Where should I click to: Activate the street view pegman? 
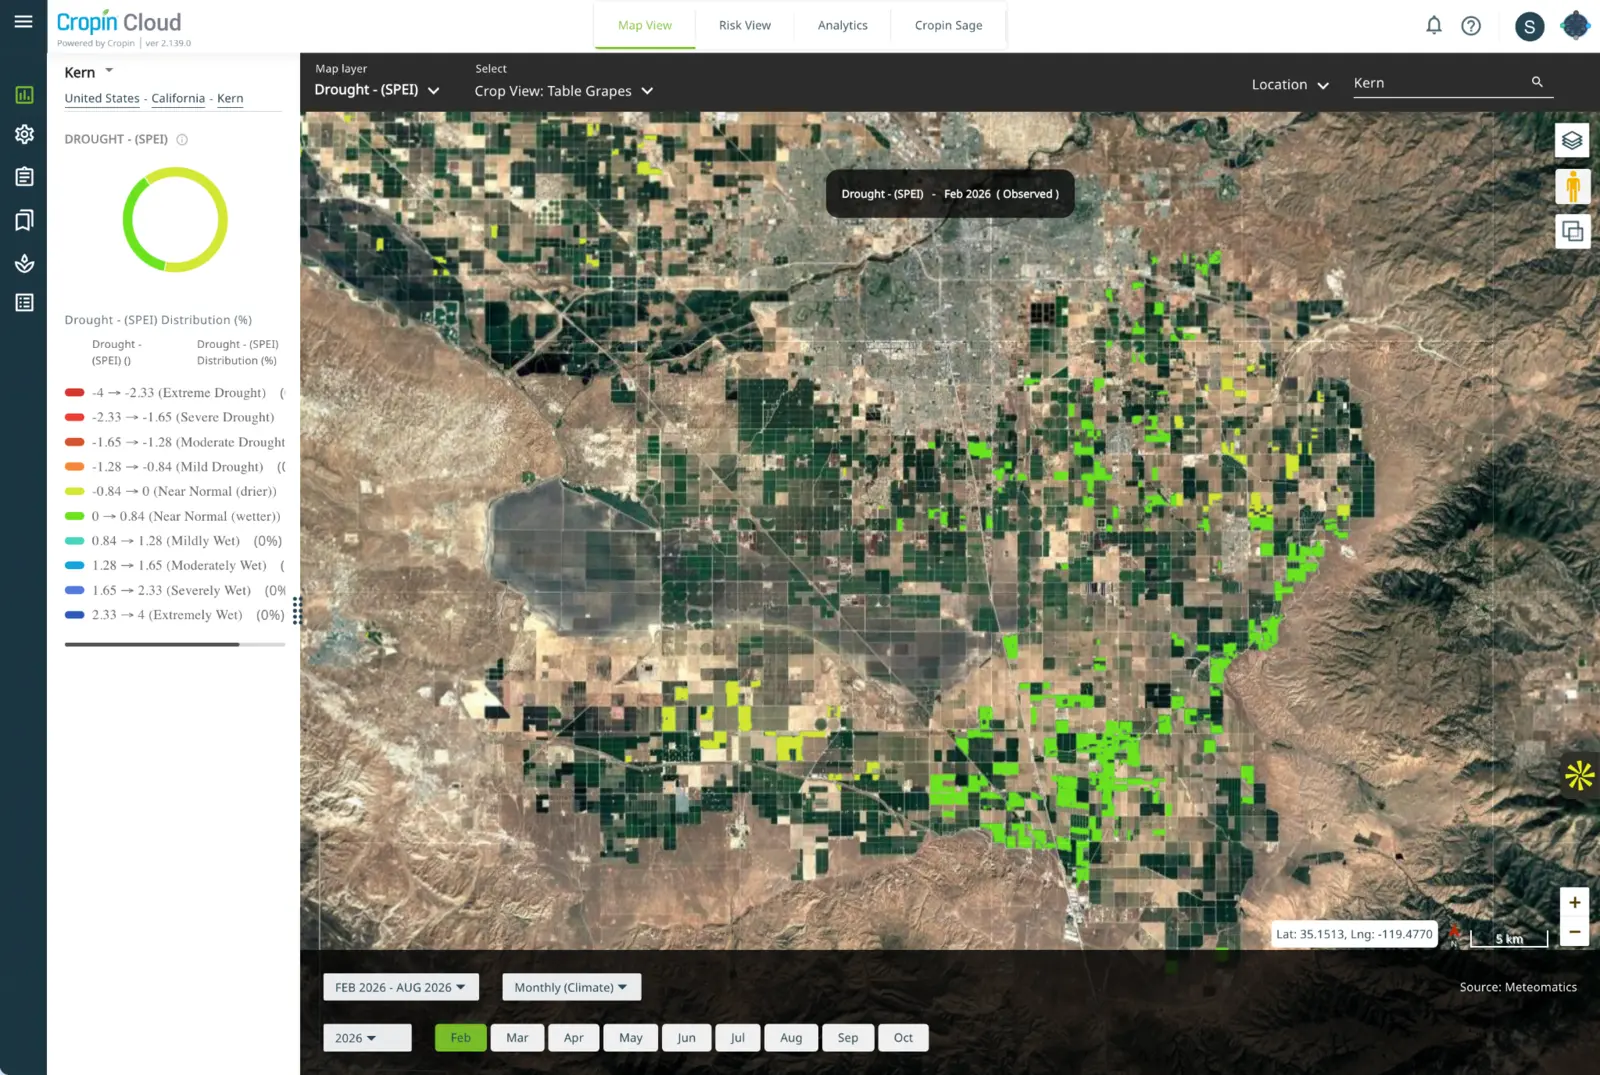(x=1572, y=186)
